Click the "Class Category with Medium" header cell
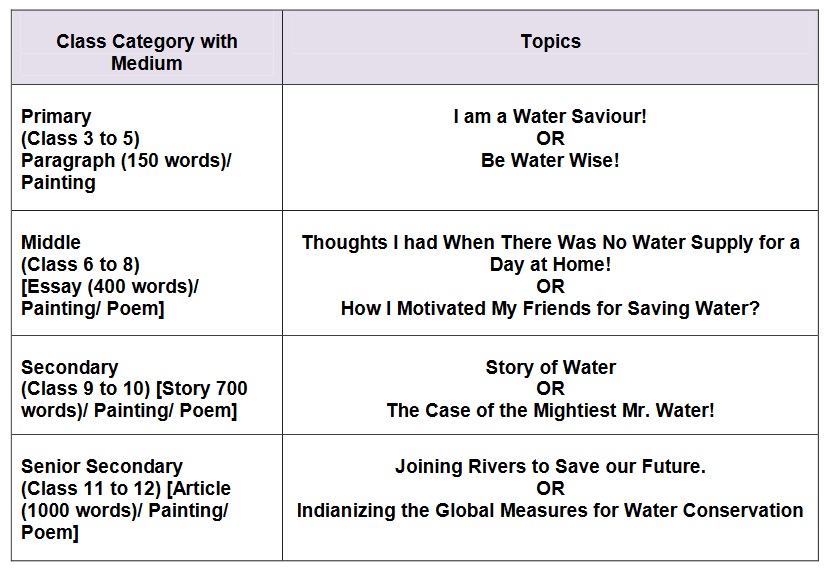The height and width of the screenshot is (571, 824). click(146, 52)
